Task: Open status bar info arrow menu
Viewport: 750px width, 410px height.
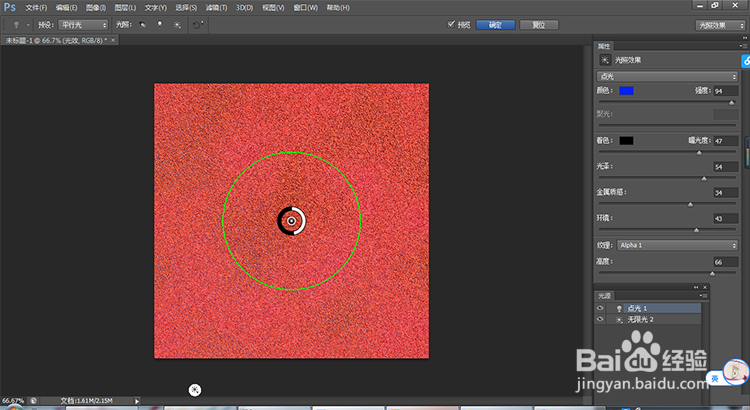Action: click(x=137, y=401)
